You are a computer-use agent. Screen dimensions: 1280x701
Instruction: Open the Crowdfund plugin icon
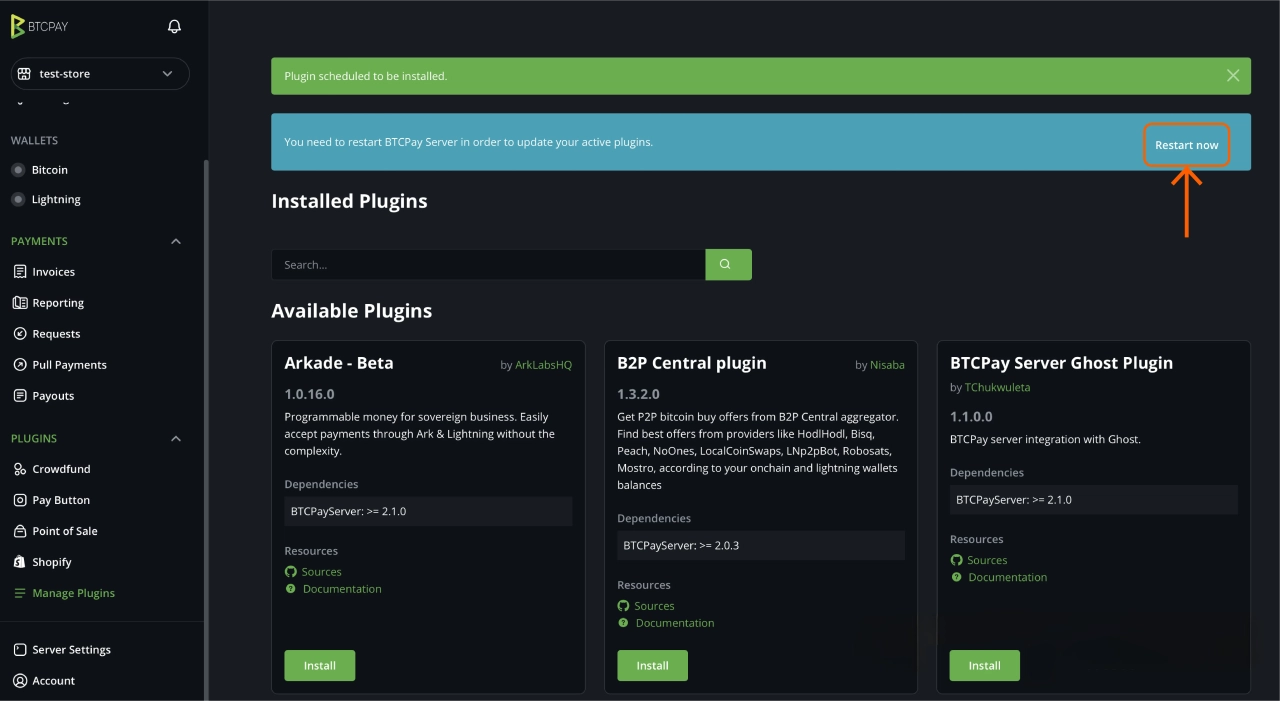coord(22,468)
